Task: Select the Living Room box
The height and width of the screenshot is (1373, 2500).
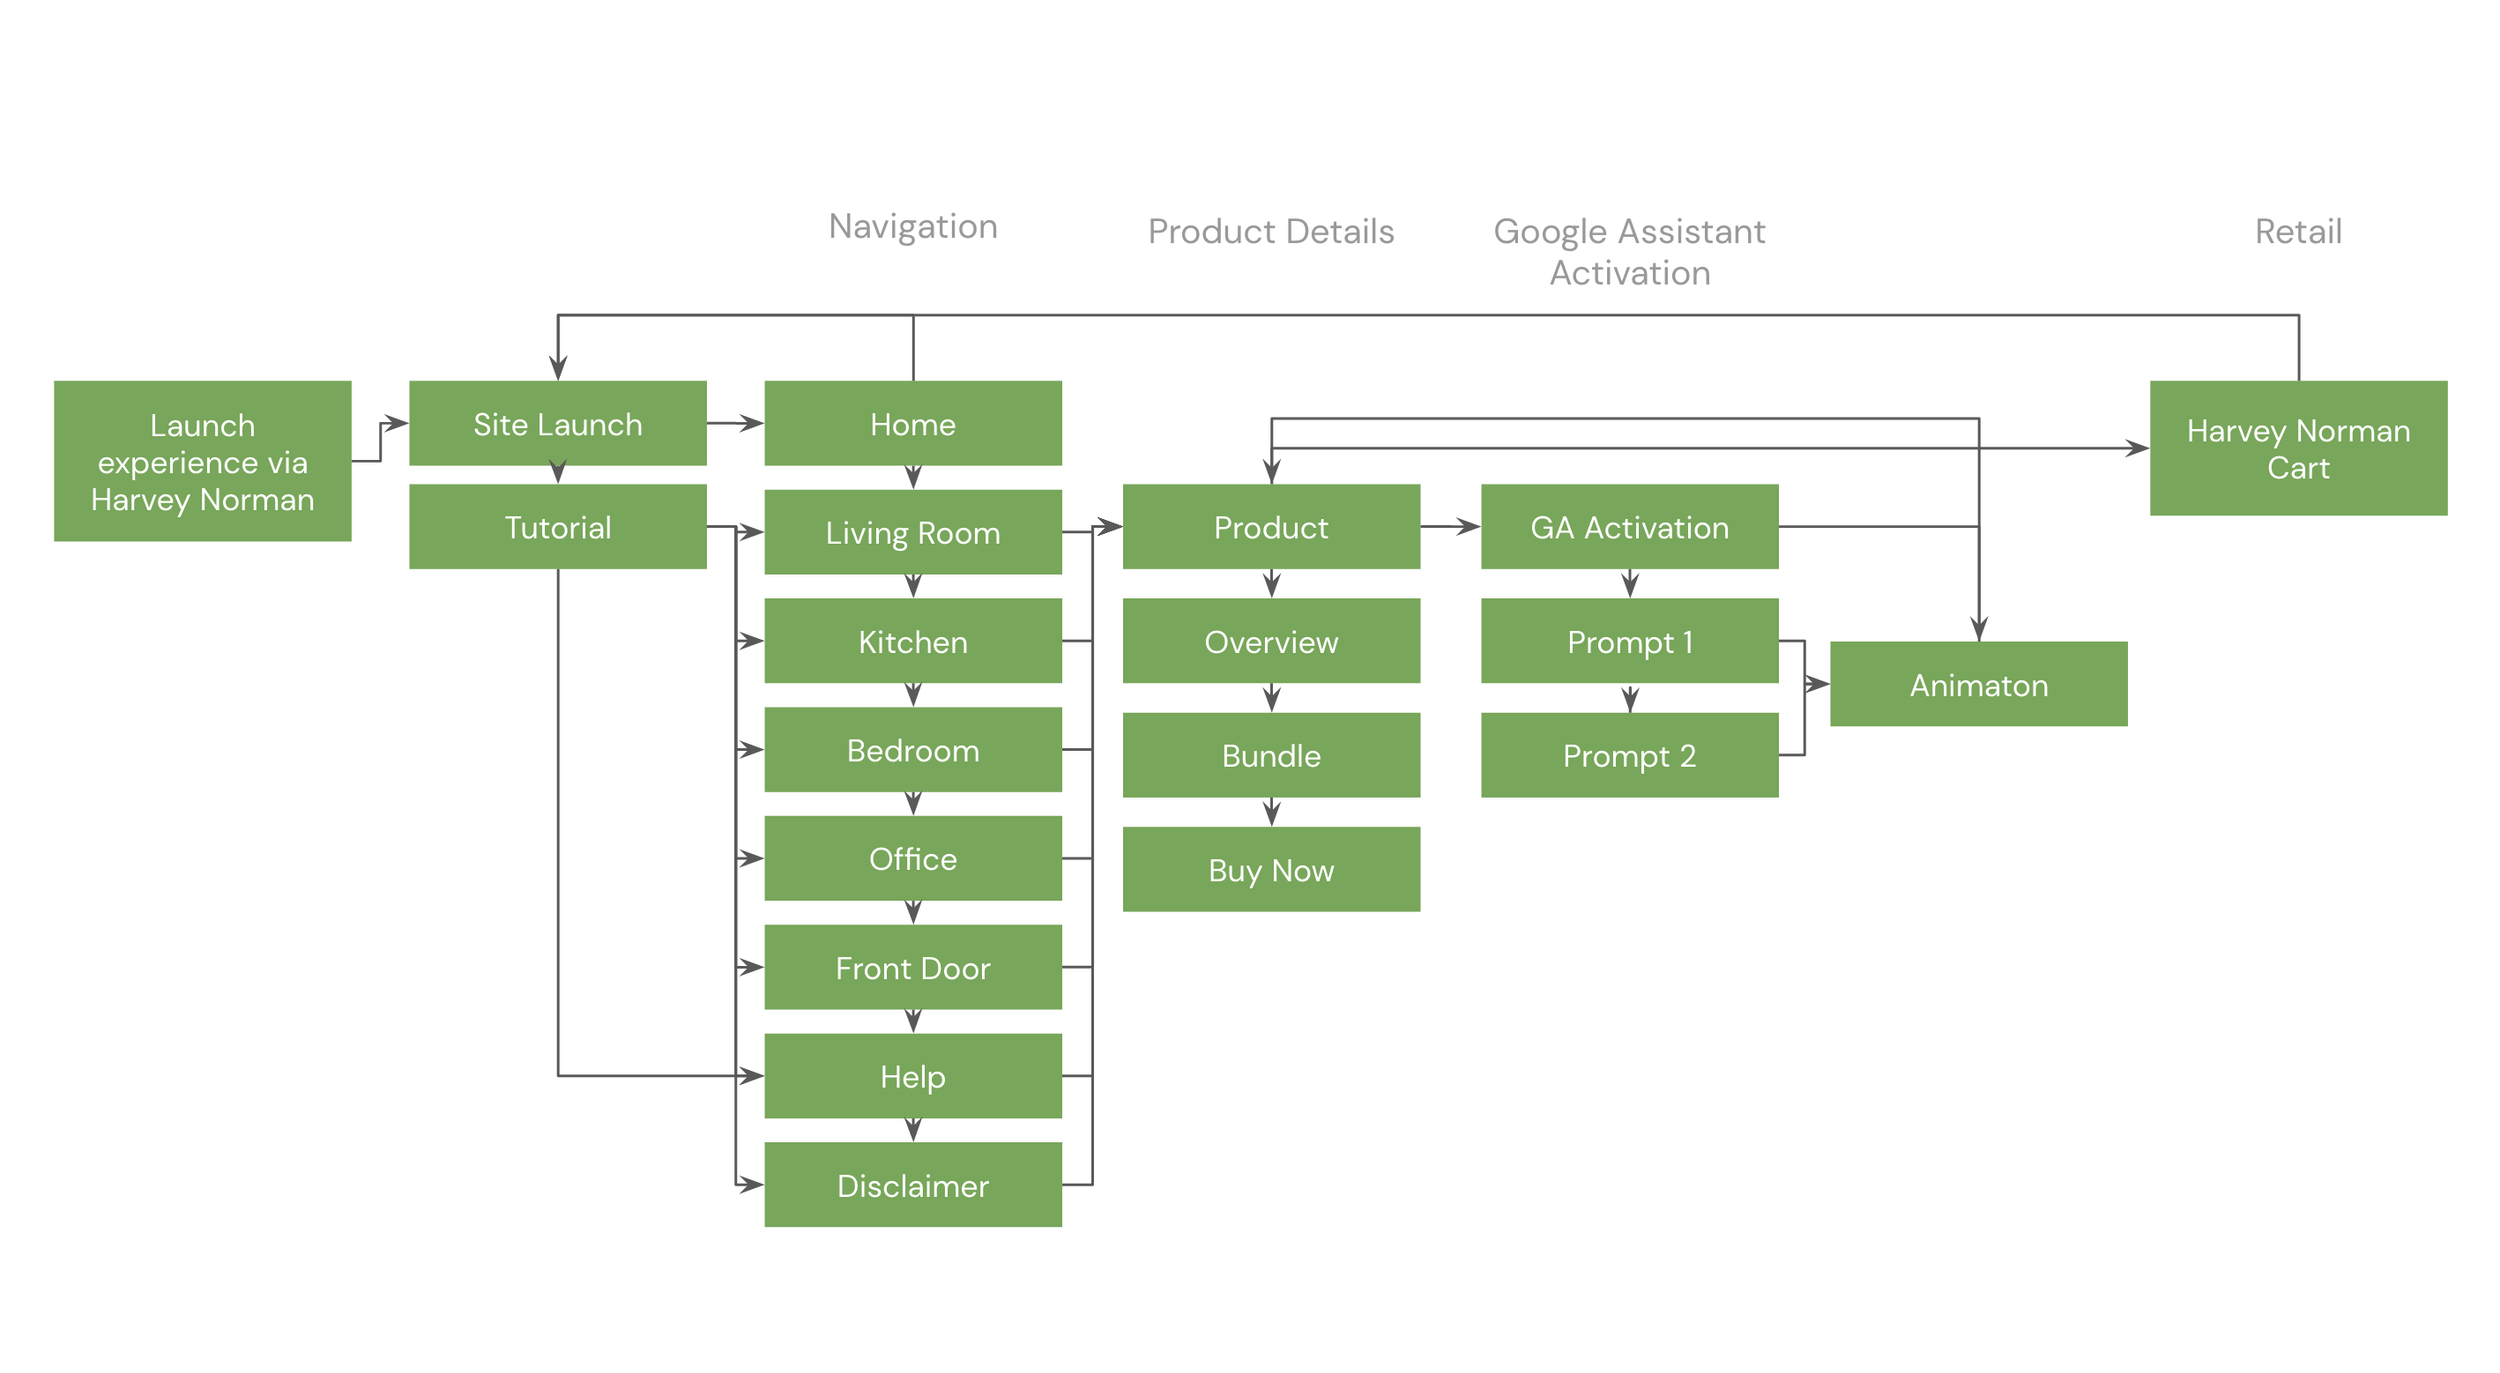Action: coord(912,532)
